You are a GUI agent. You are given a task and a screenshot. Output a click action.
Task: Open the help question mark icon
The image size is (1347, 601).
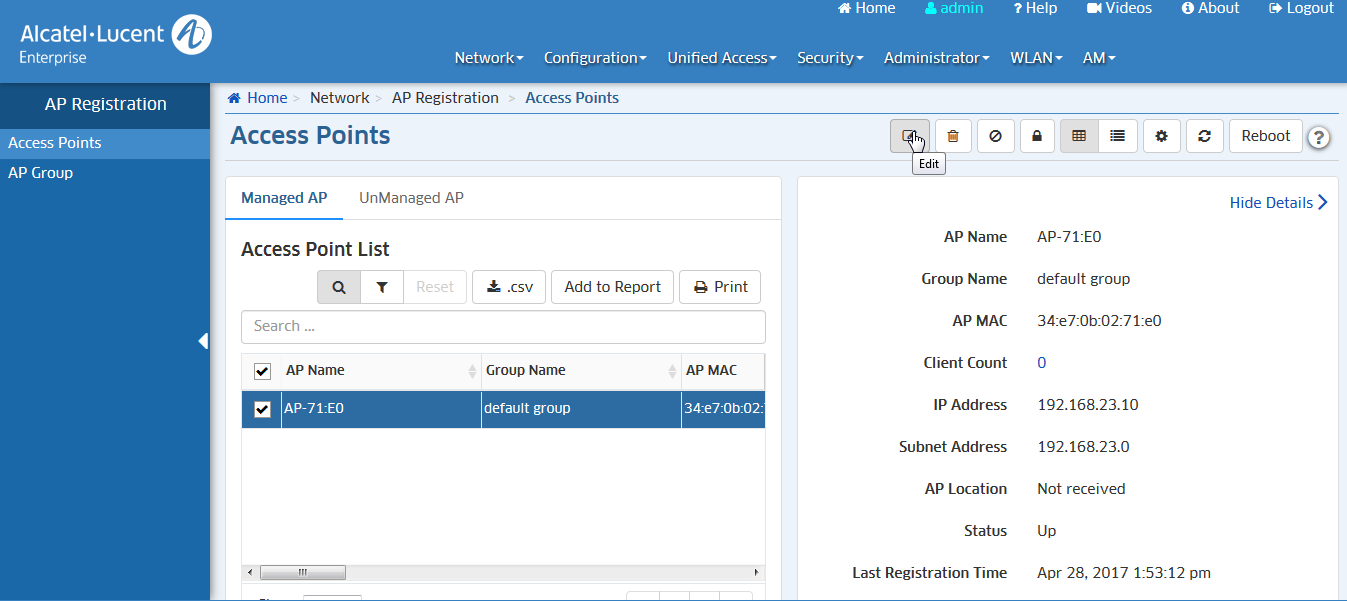tap(1318, 138)
